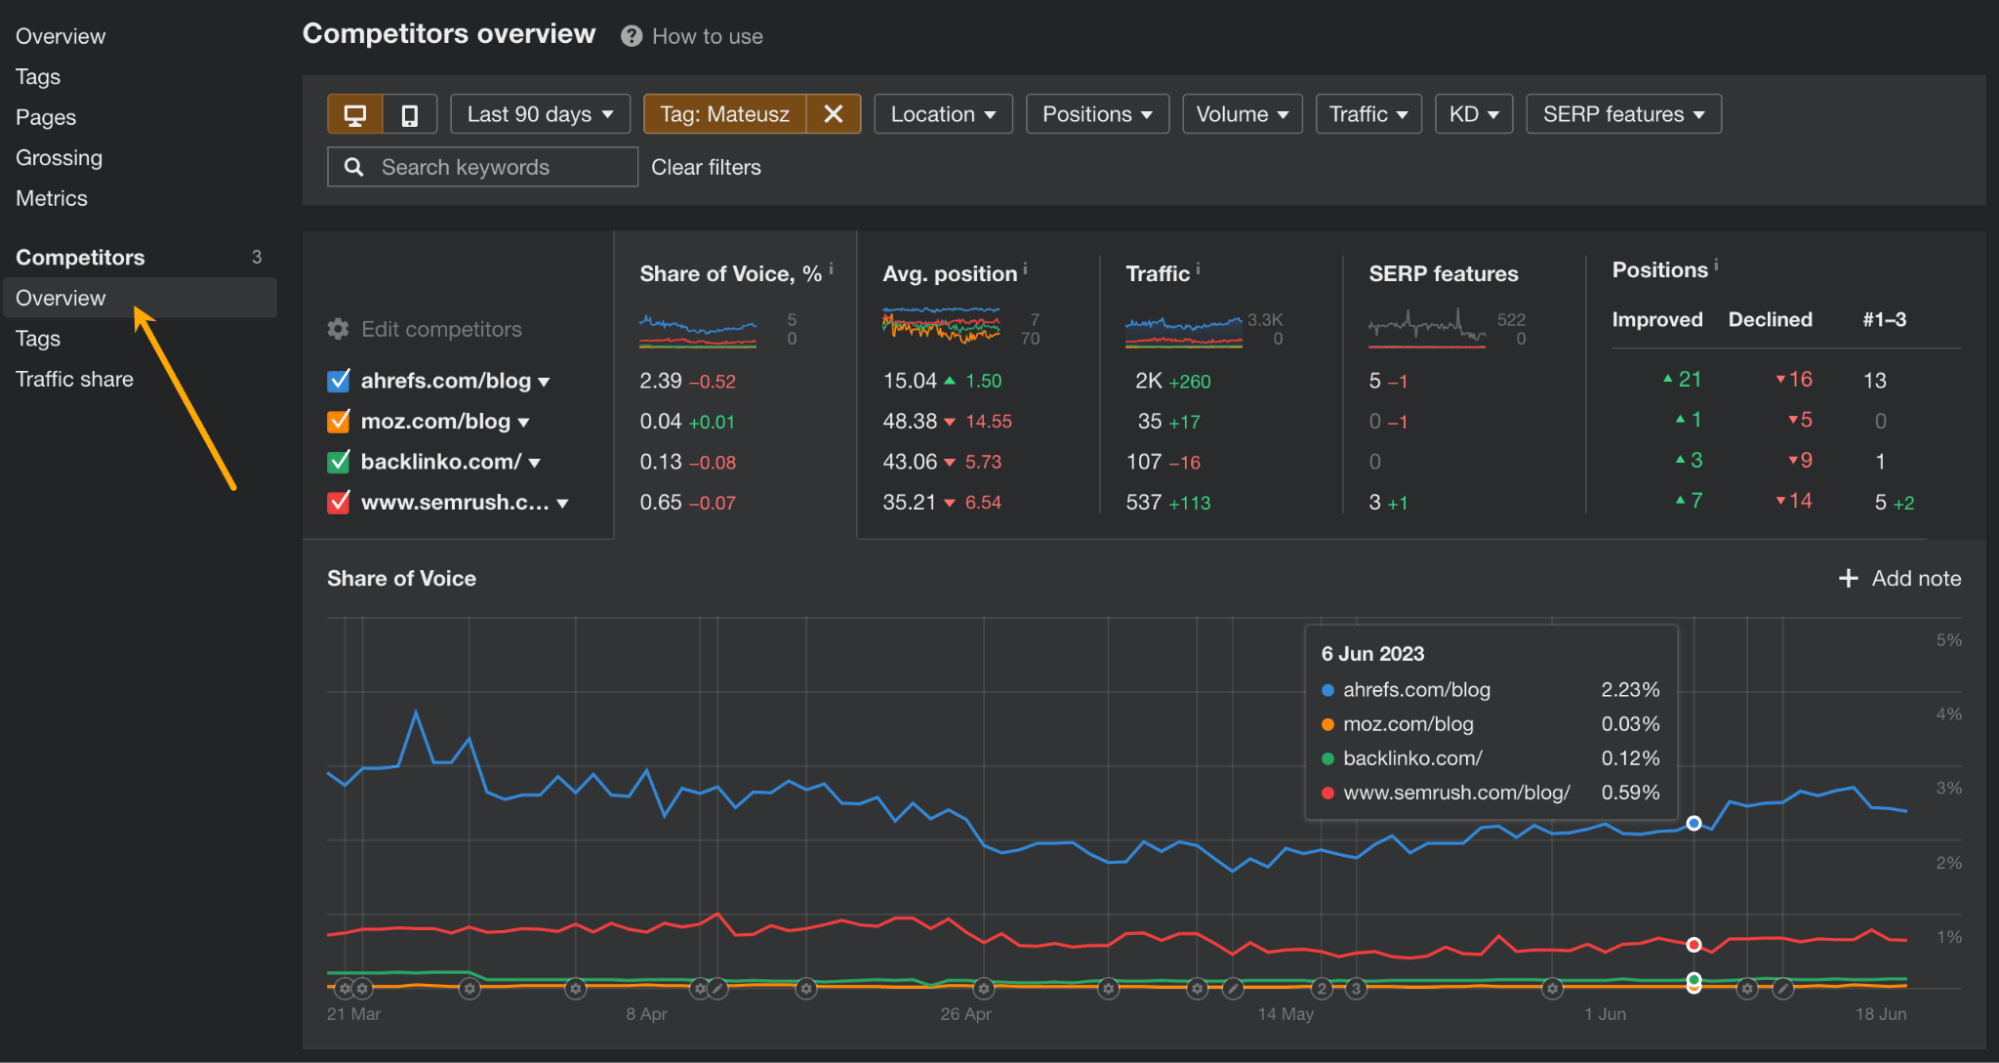Screen dimensions: 1999x1063
Task: Open the Grossing section
Action: coord(59,157)
